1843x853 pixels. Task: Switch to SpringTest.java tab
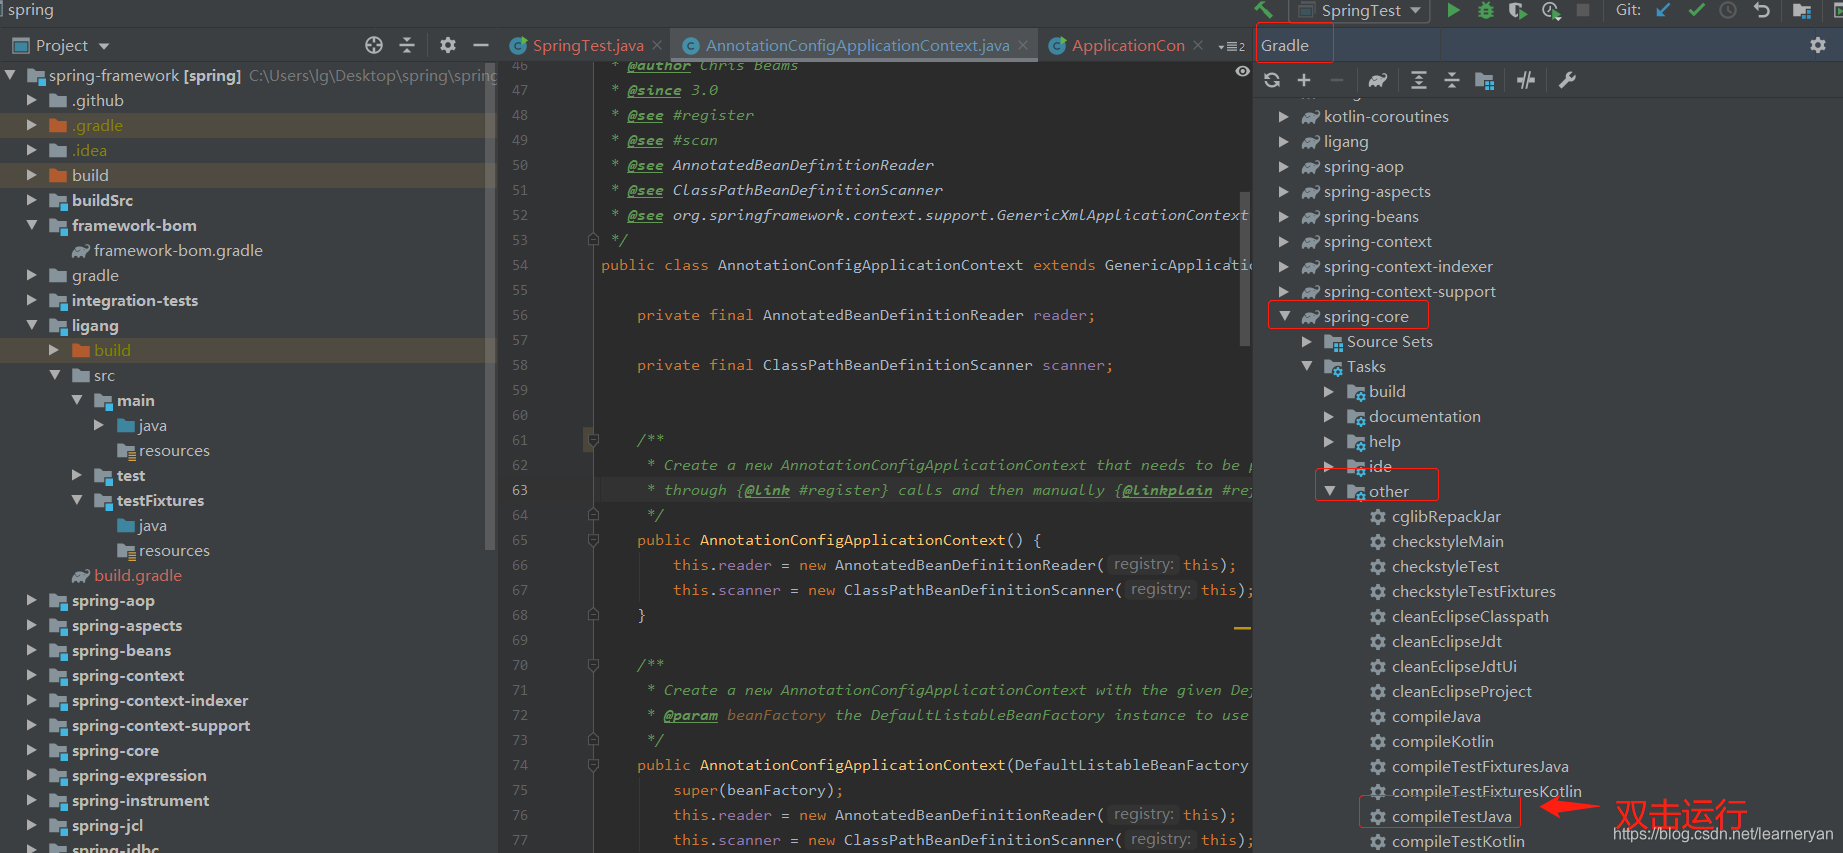588,45
